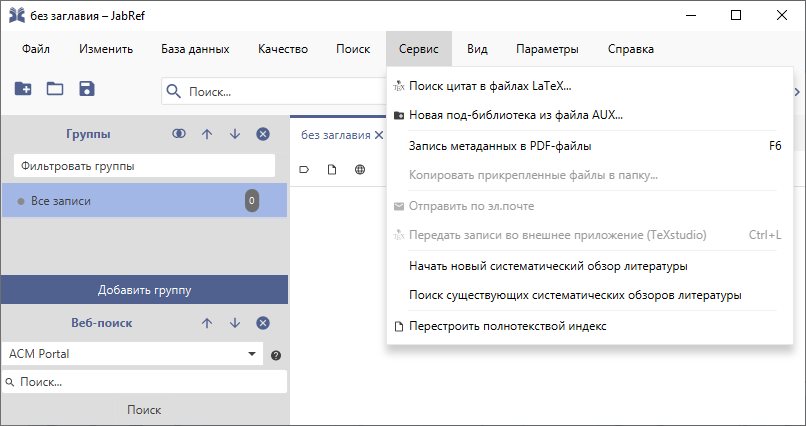Close the Группы panel
Viewport: 806px width, 426px height.
point(263,134)
